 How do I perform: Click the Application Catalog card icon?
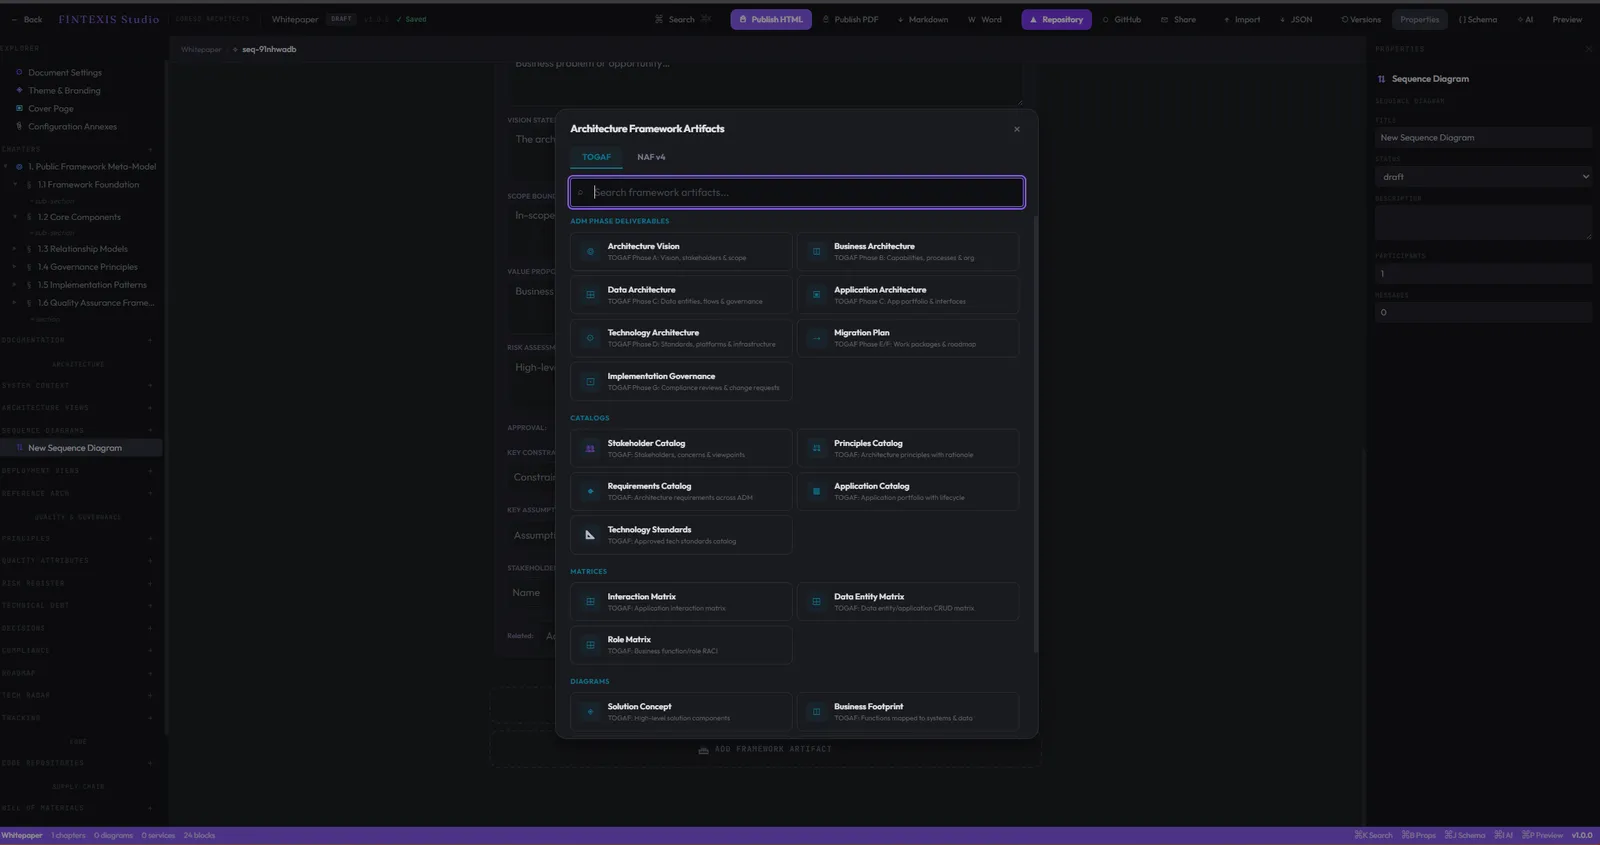(x=816, y=492)
